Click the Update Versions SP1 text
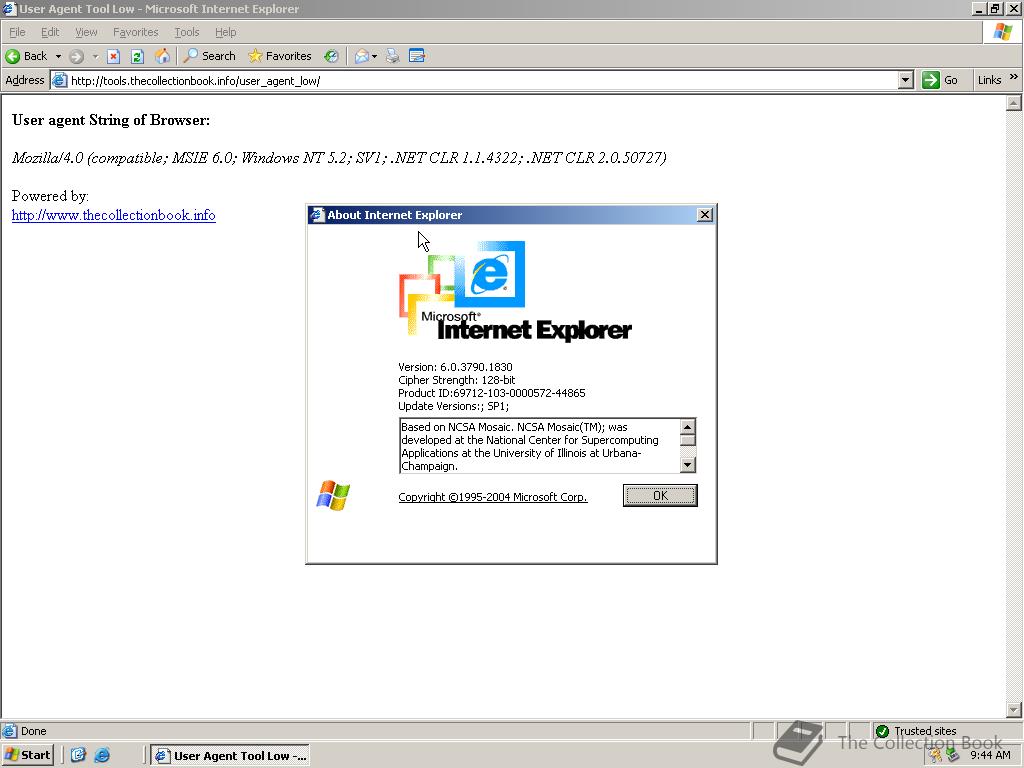Screen dimensions: 1024x768 tap(453, 406)
